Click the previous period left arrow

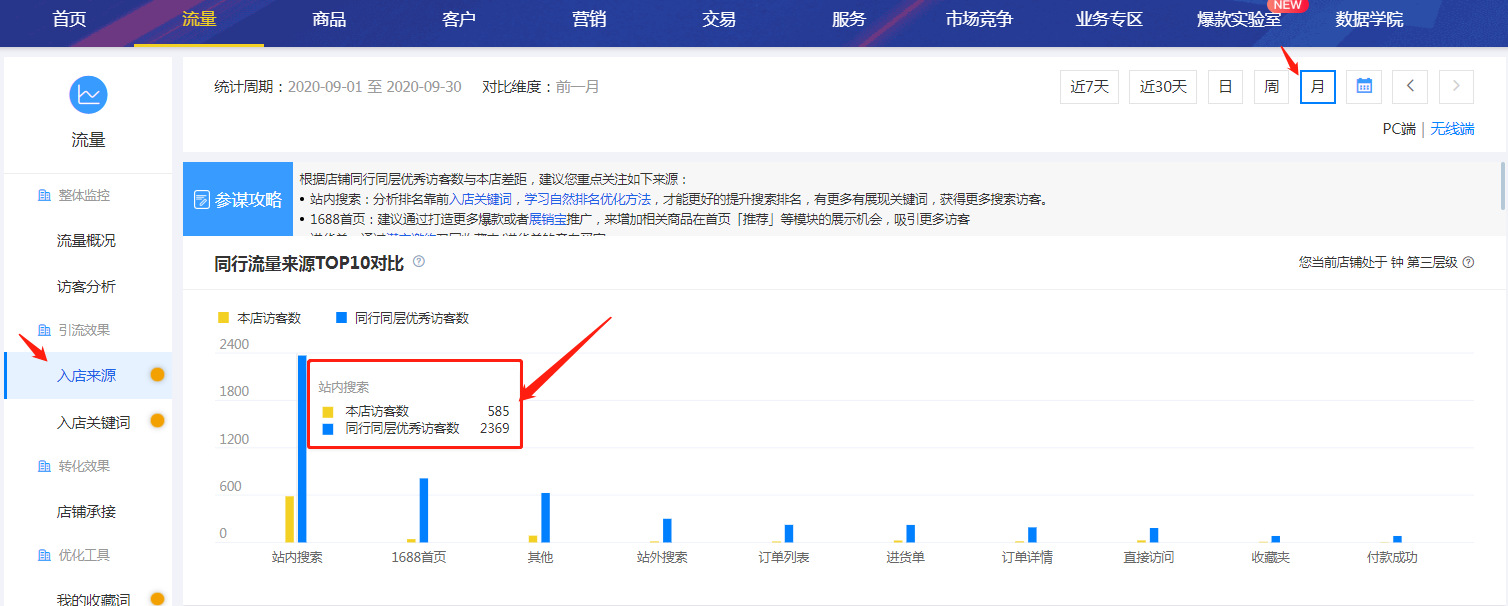tap(1410, 87)
